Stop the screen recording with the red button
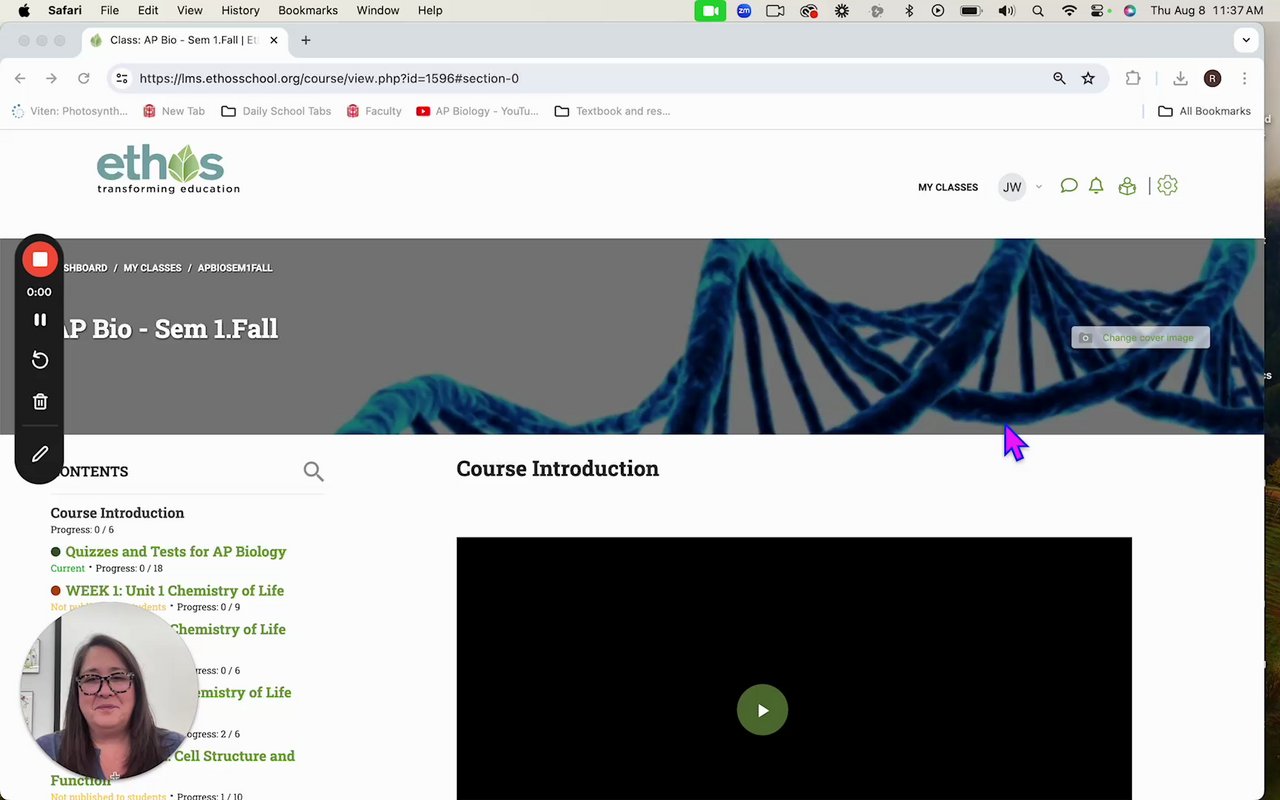Viewport: 1280px width, 800px height. pos(40,260)
